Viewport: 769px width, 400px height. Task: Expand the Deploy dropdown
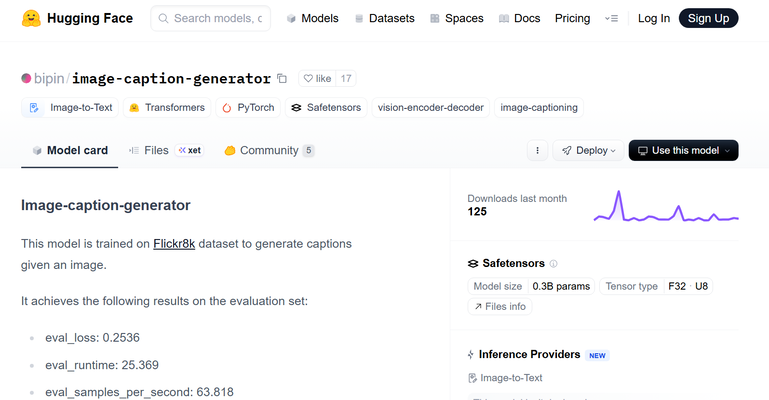coord(587,150)
